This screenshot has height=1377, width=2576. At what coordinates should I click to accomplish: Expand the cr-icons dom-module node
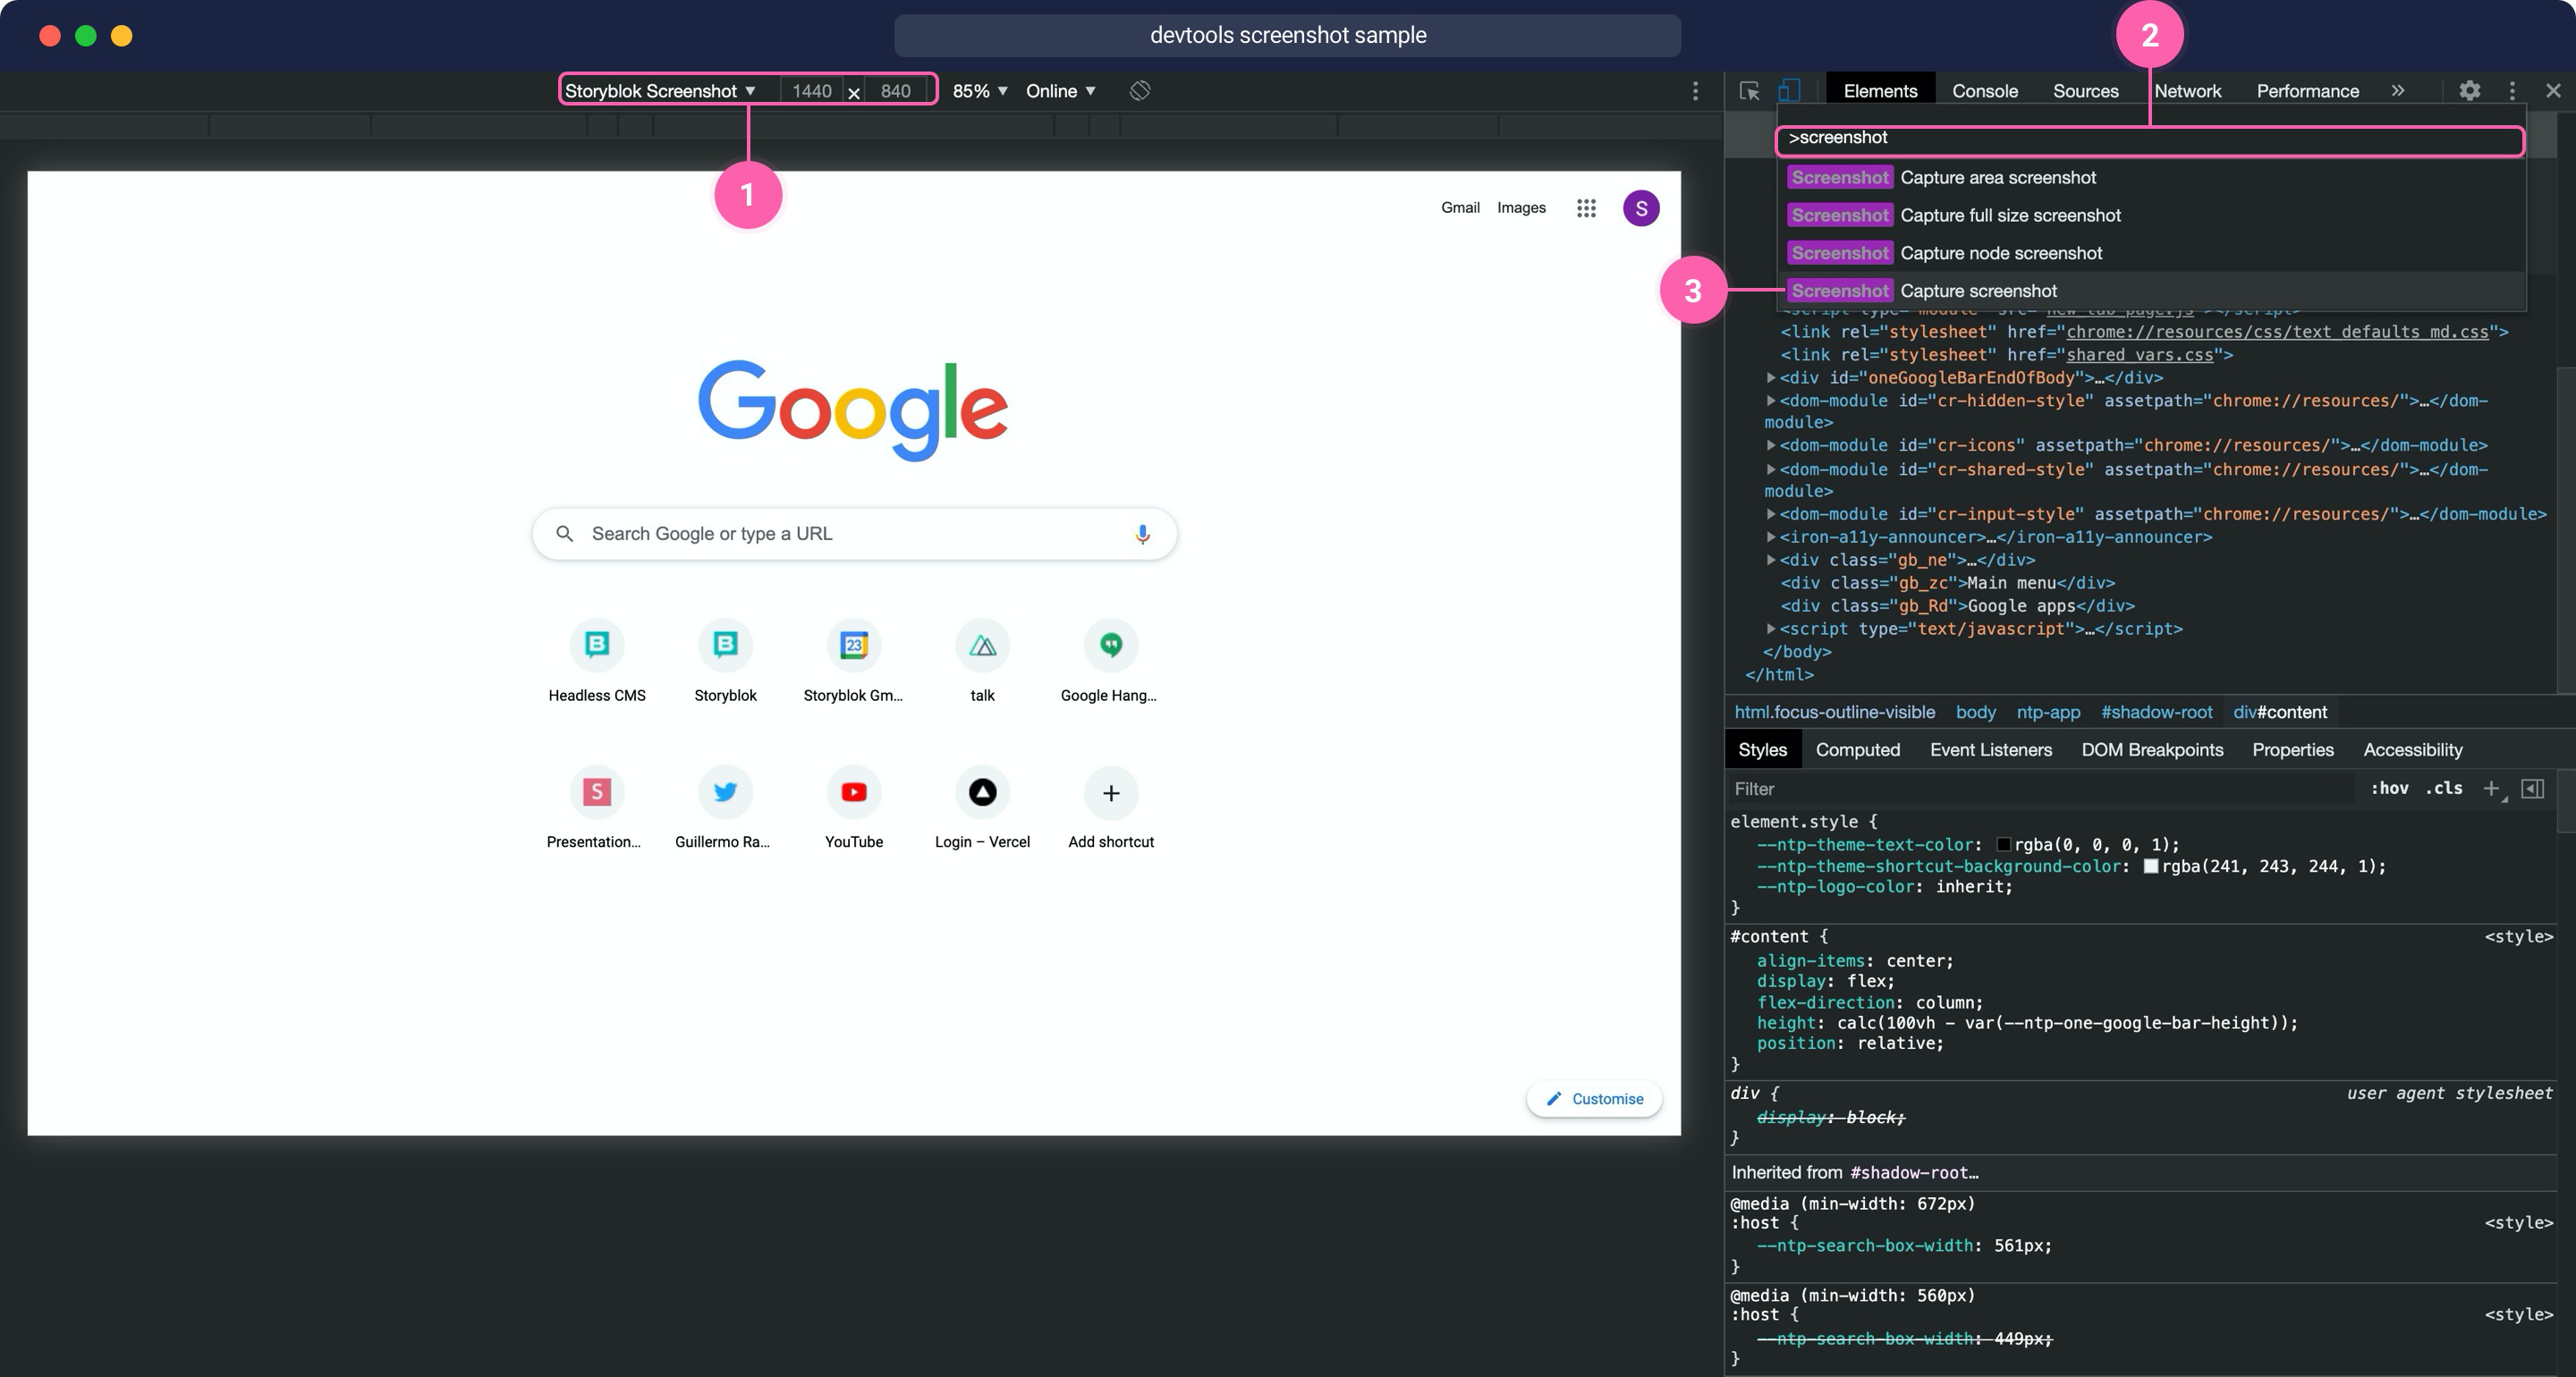pos(1770,446)
